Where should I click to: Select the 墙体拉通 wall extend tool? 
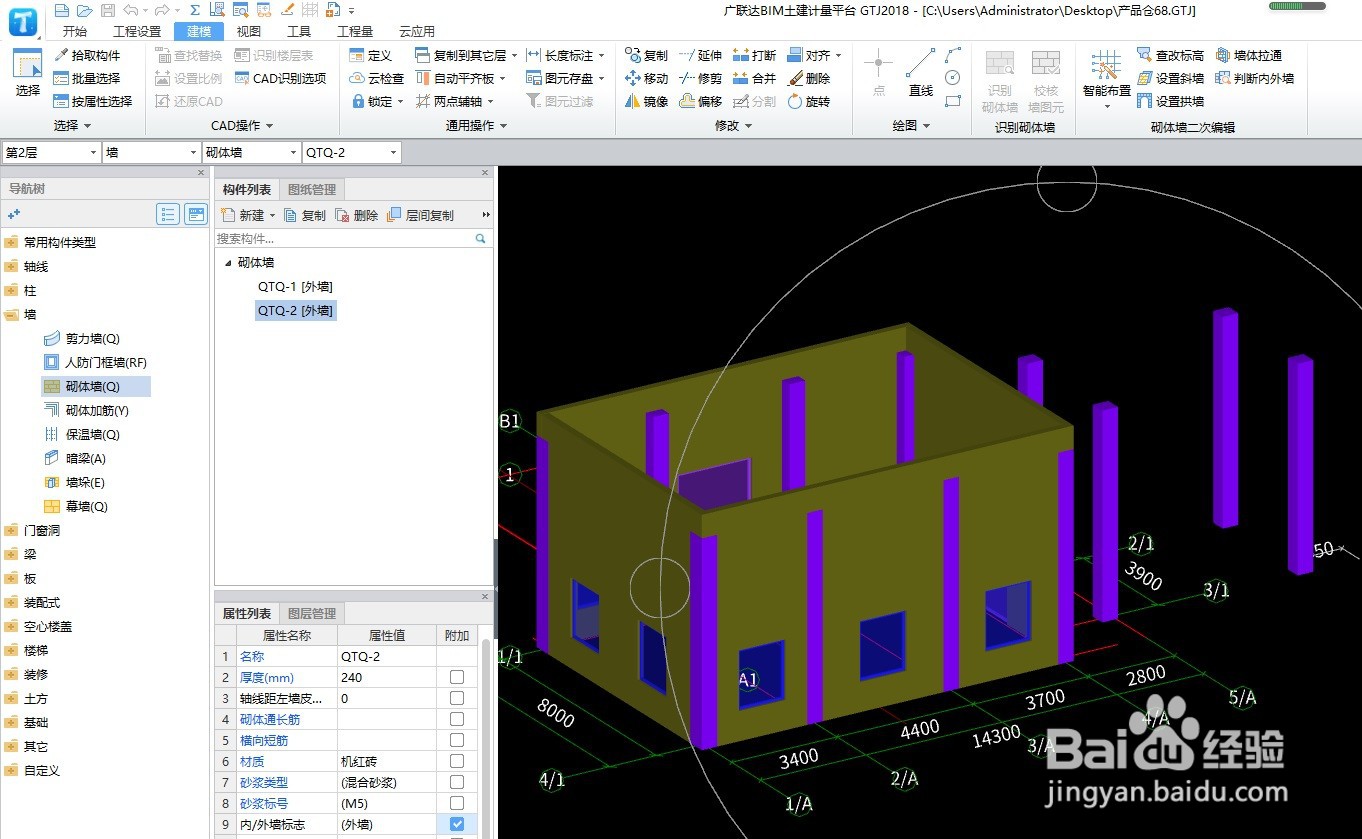pyautogui.click(x=1249, y=55)
